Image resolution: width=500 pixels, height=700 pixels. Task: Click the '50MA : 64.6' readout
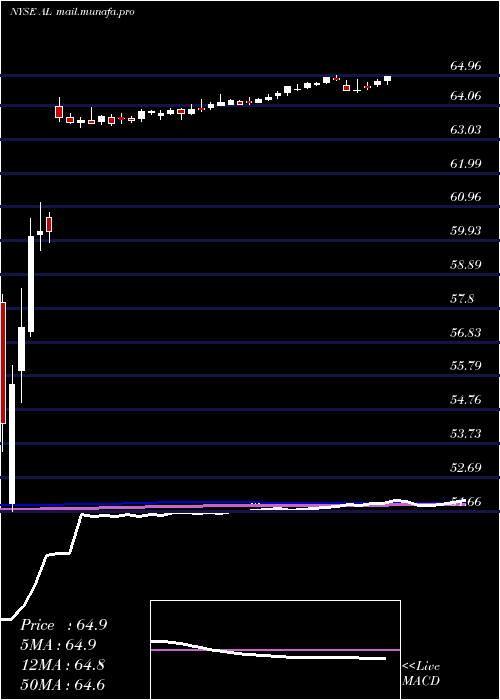(x=62, y=684)
